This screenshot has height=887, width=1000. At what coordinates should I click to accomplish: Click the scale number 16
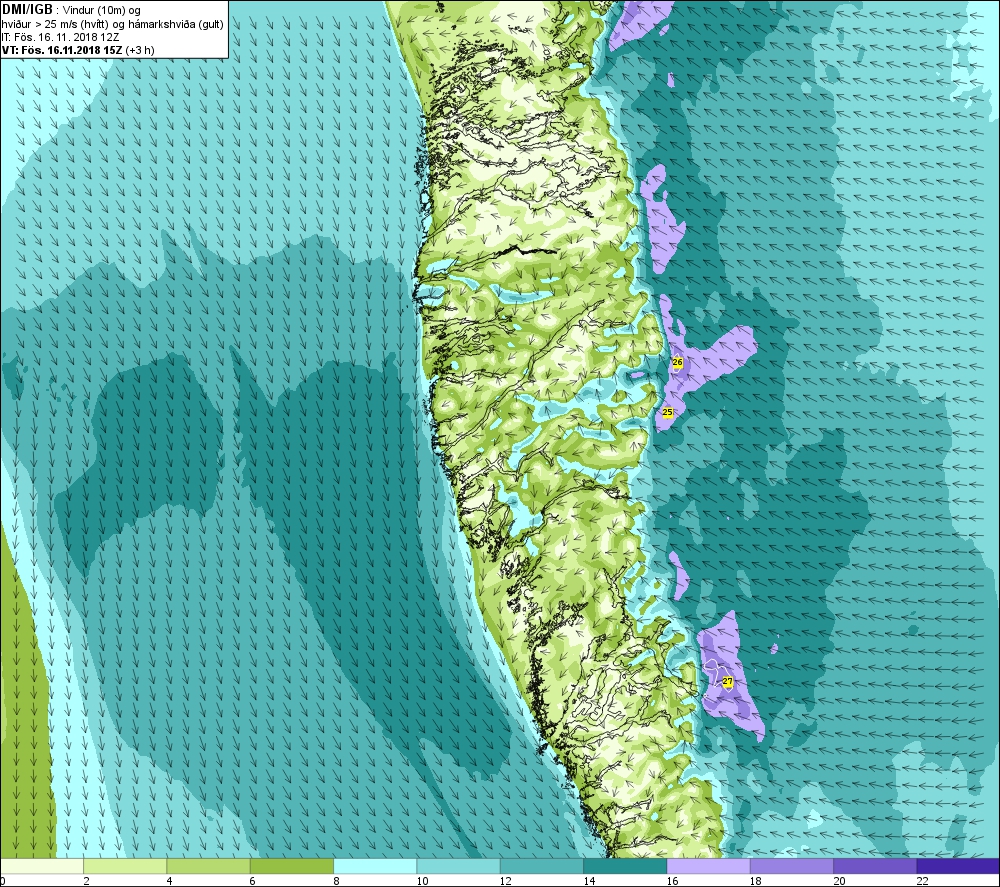(672, 881)
